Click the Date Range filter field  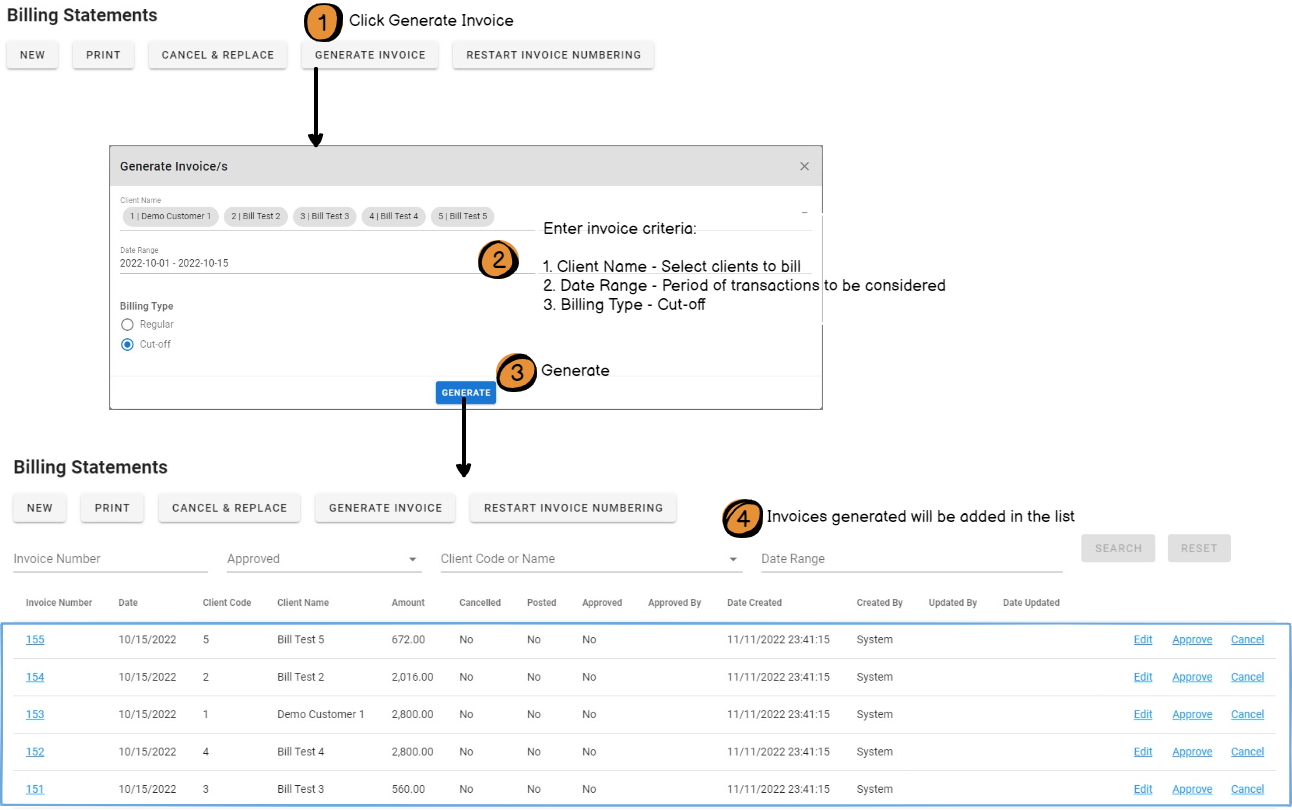[x=910, y=559]
